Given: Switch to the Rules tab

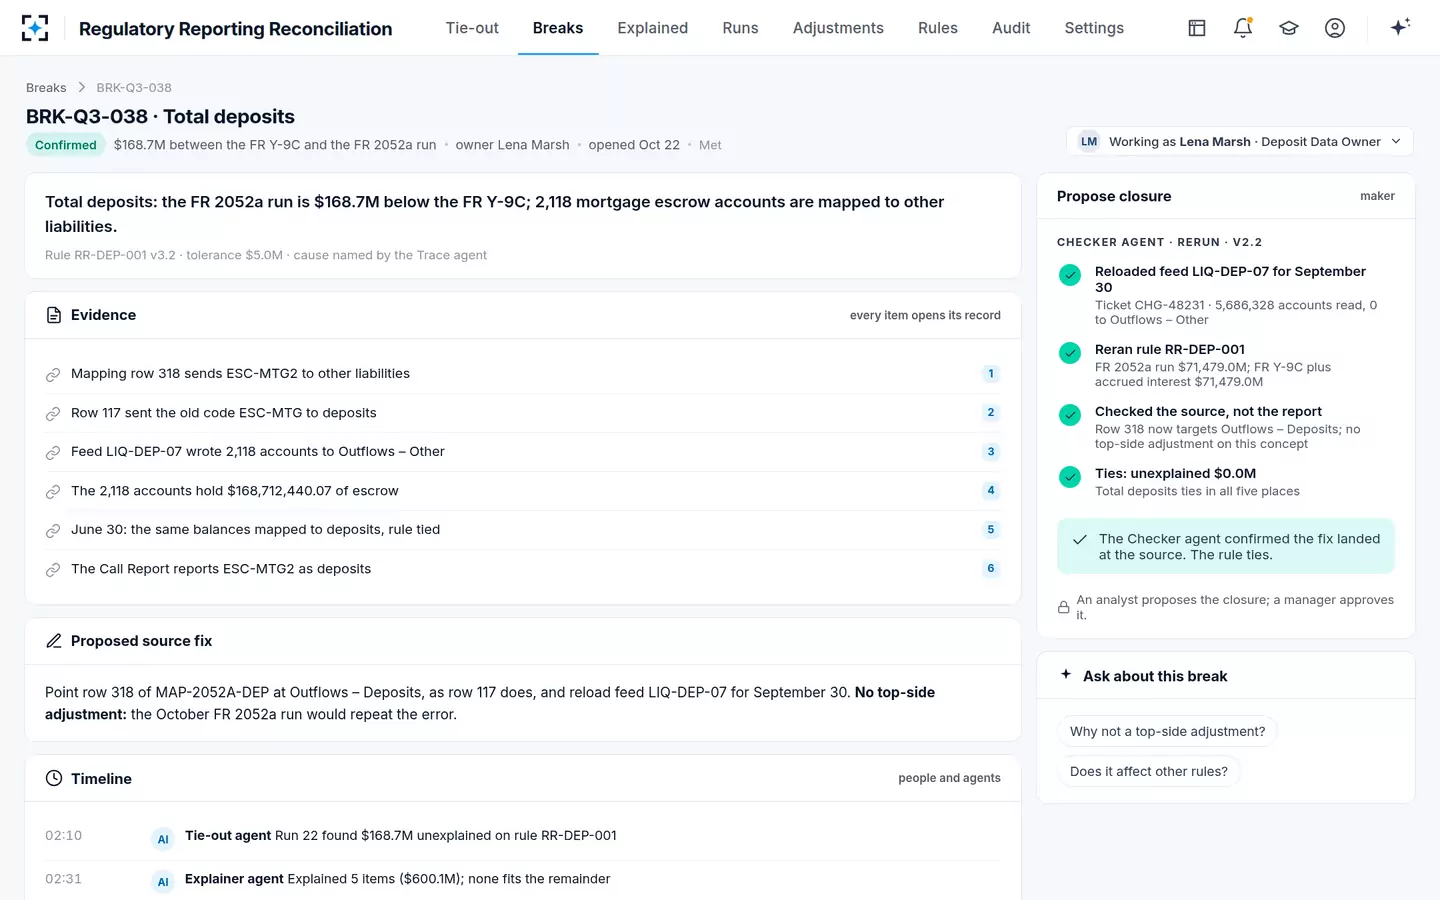Looking at the screenshot, I should (x=938, y=28).
